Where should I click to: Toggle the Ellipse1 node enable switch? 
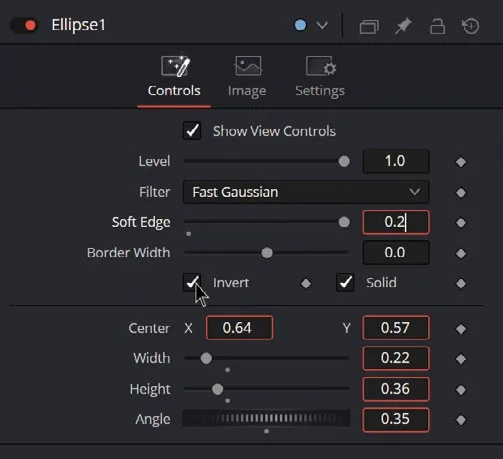pyautogui.click(x=24, y=25)
